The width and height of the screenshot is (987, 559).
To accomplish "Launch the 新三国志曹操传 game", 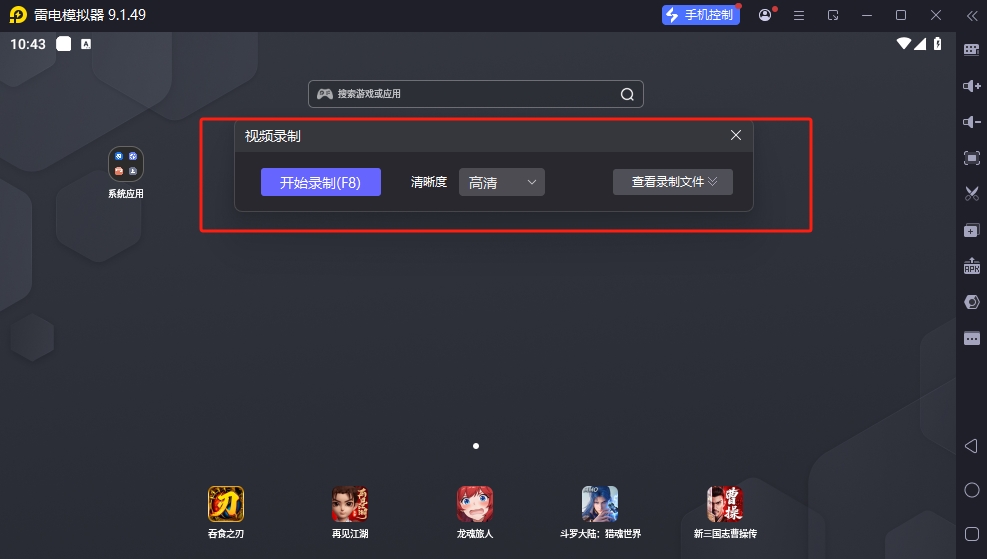I will tap(725, 504).
